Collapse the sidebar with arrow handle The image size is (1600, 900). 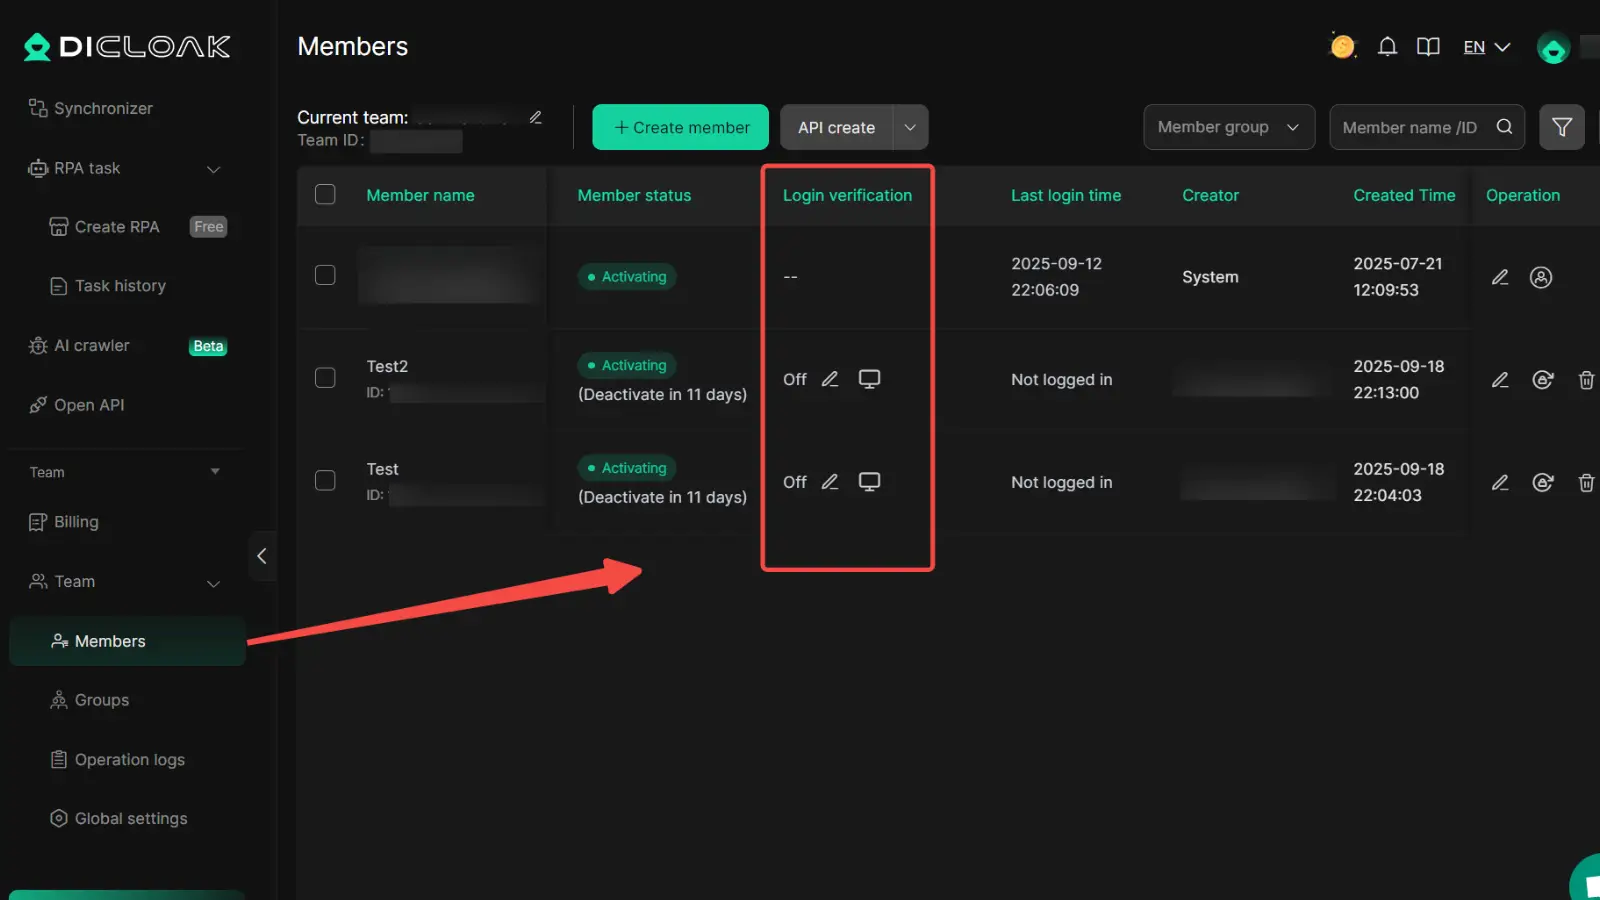point(262,556)
